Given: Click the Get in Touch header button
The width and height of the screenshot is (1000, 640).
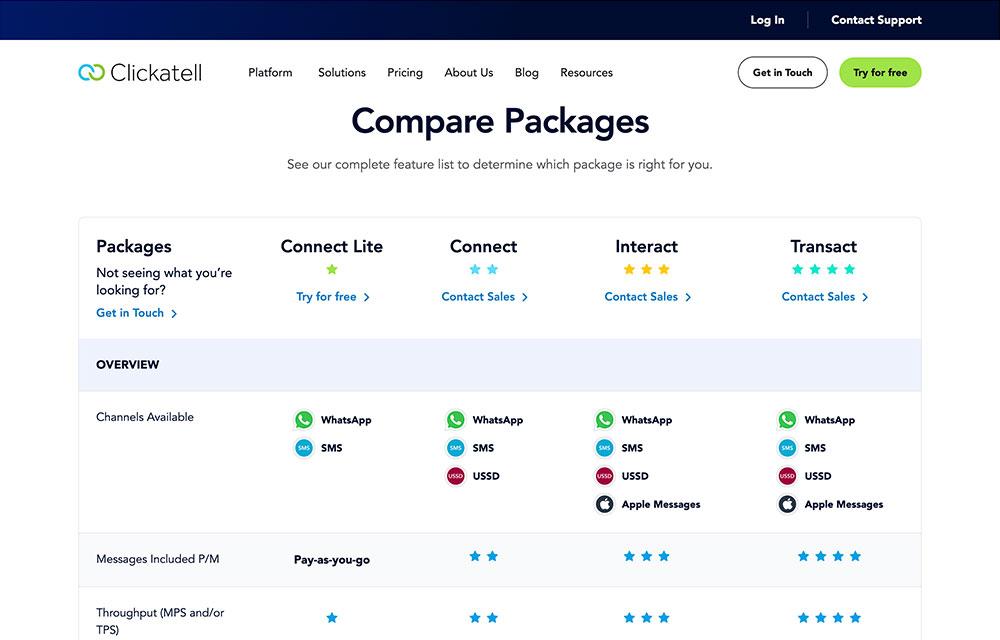Looking at the screenshot, I should point(782,72).
